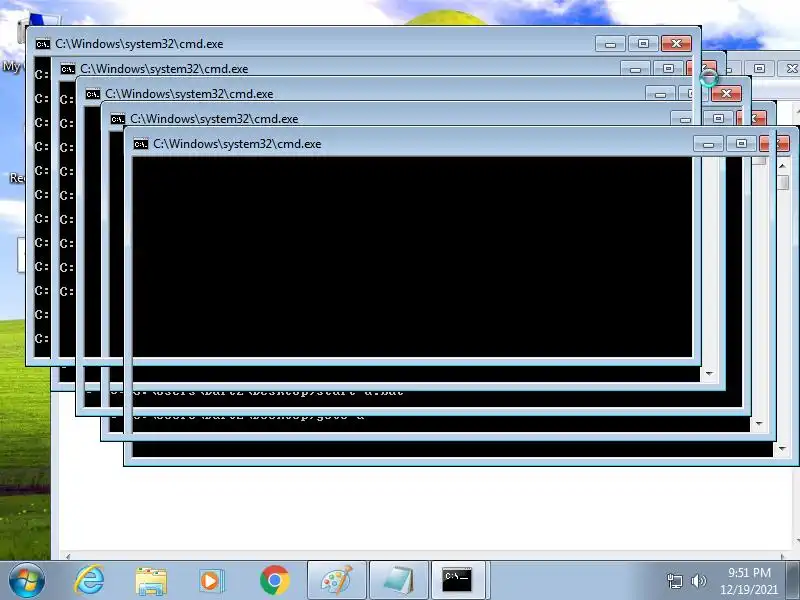Minimize the uppermost cmd.exe window
Viewport: 800px width, 600px height.
(x=610, y=44)
